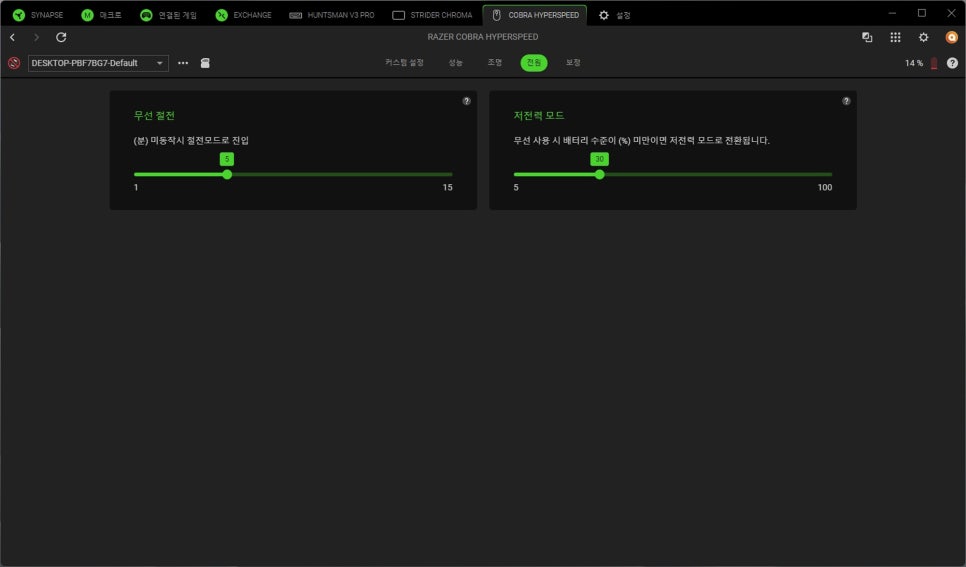Switch to 보정 section
Viewport: 966px width, 567px height.
tap(573, 62)
